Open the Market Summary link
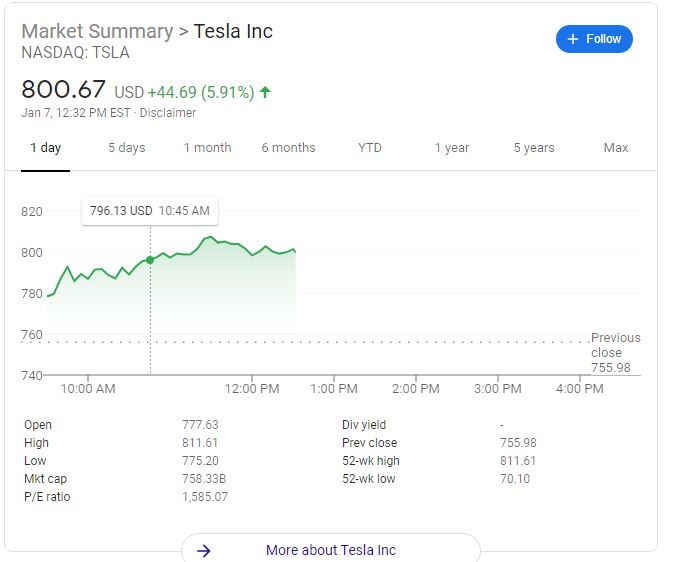The width and height of the screenshot is (676, 562). 97,31
